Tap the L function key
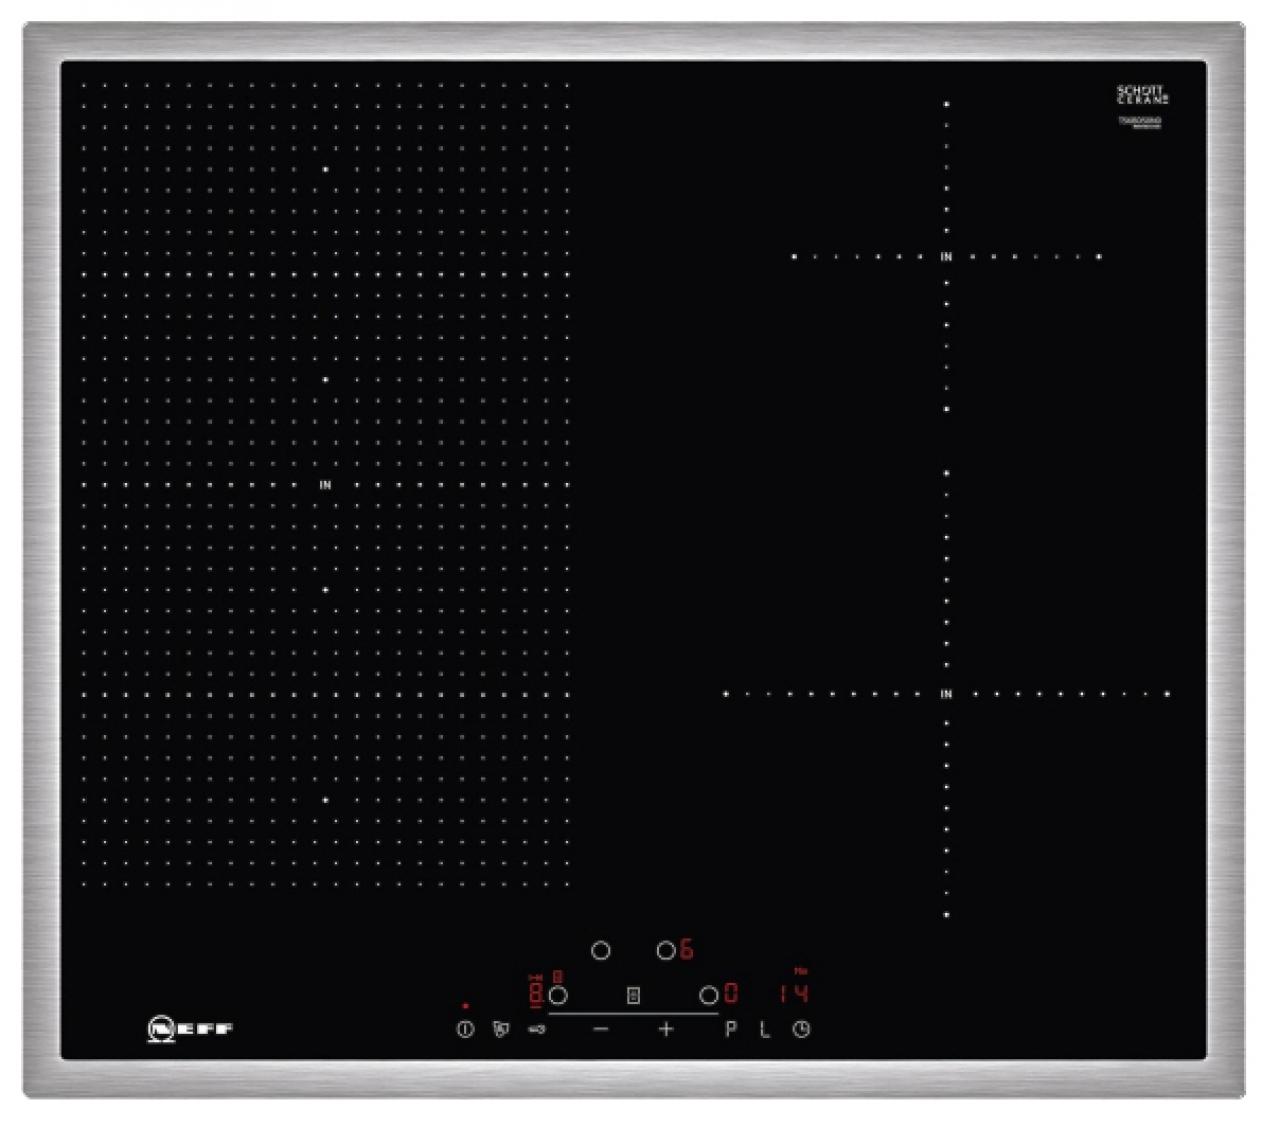 pyautogui.click(x=765, y=1029)
